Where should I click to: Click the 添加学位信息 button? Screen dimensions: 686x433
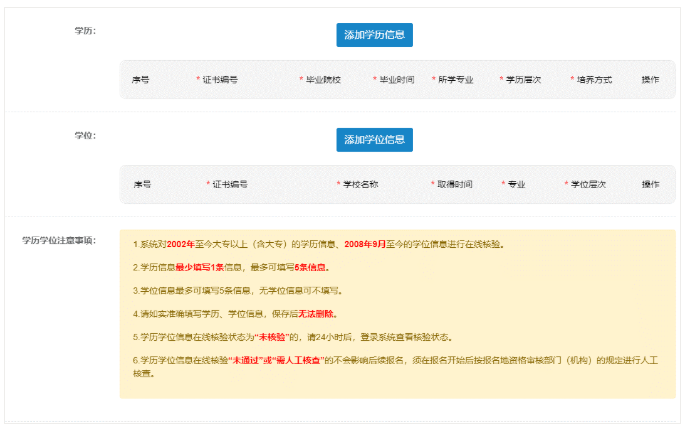tap(374, 140)
